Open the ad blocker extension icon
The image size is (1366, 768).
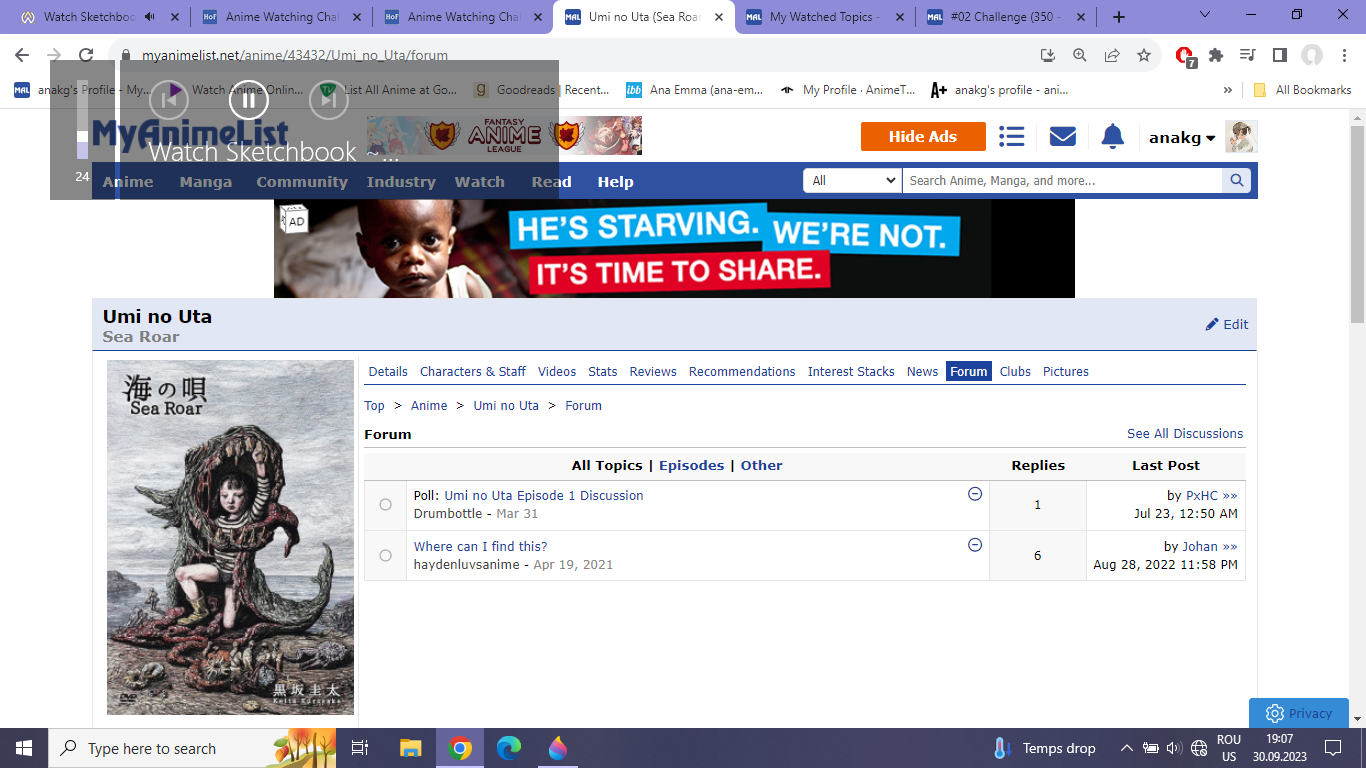[x=1185, y=56]
